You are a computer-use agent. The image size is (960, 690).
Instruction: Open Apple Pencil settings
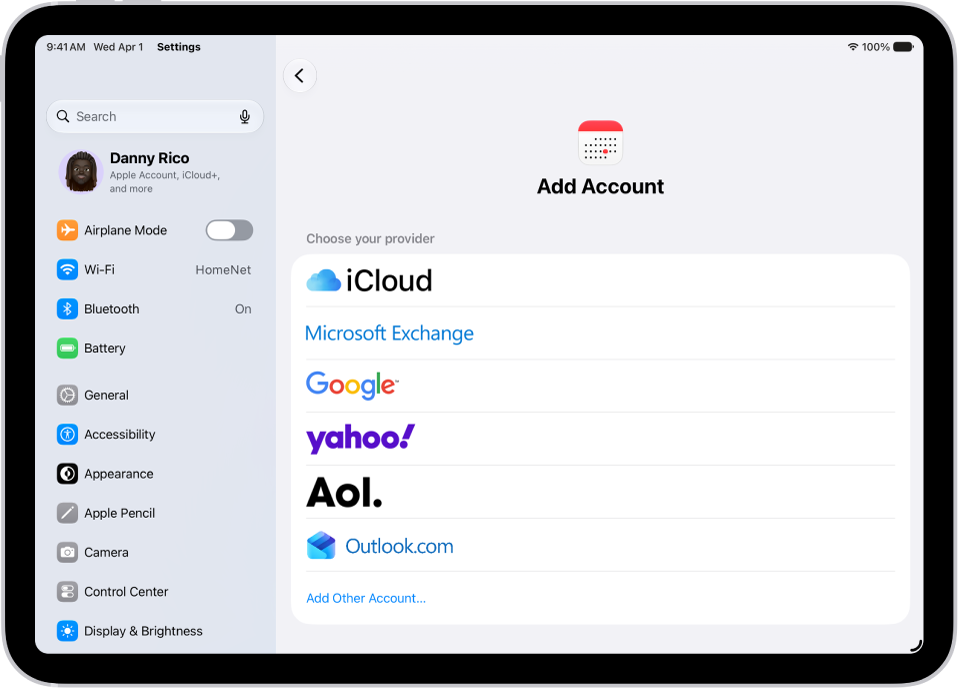pyautogui.click(x=154, y=513)
